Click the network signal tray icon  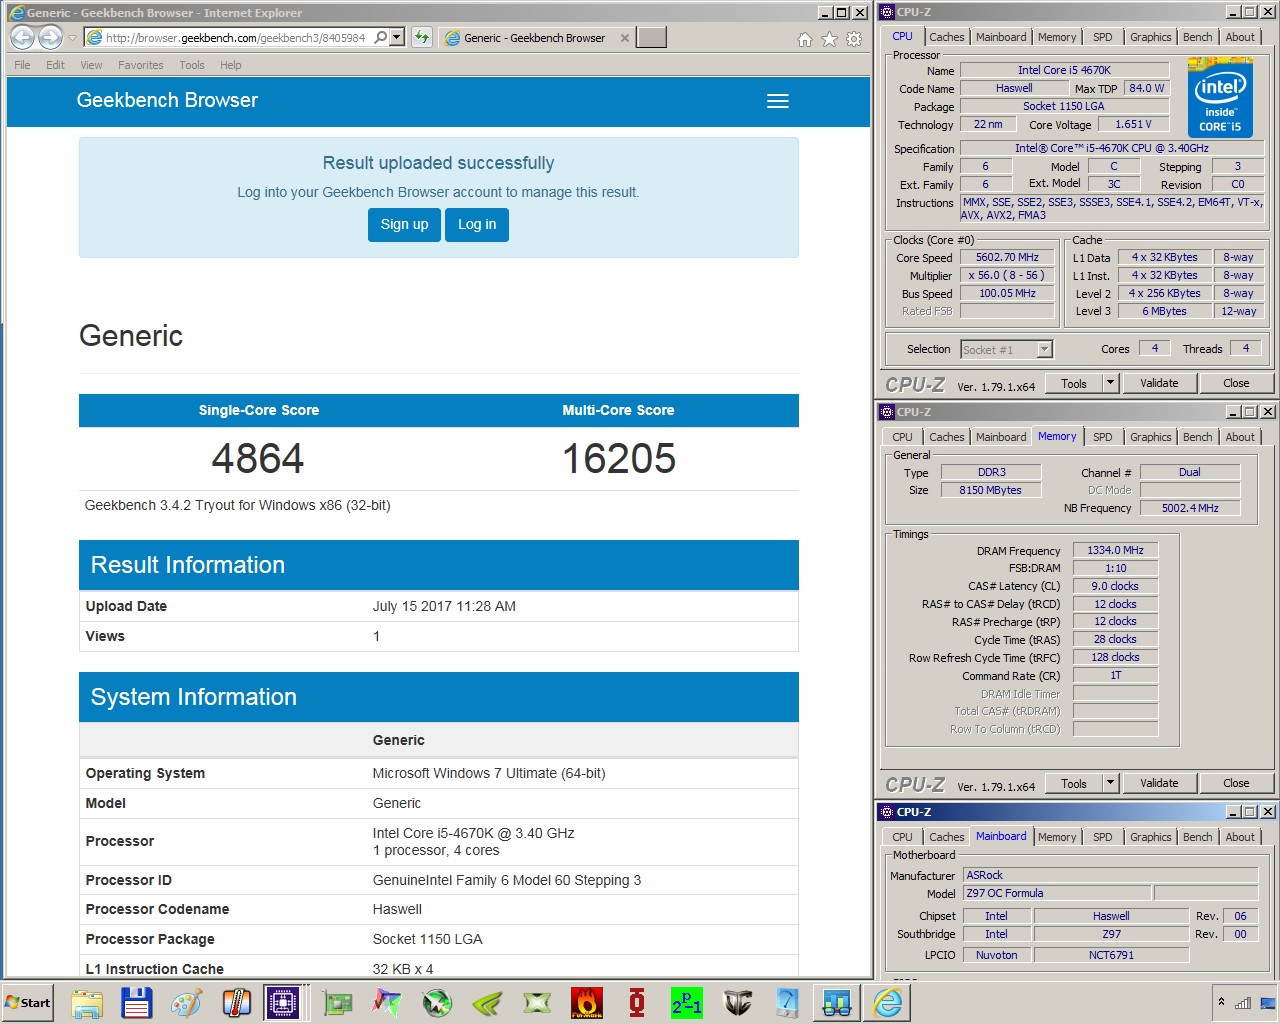(x=1243, y=1003)
